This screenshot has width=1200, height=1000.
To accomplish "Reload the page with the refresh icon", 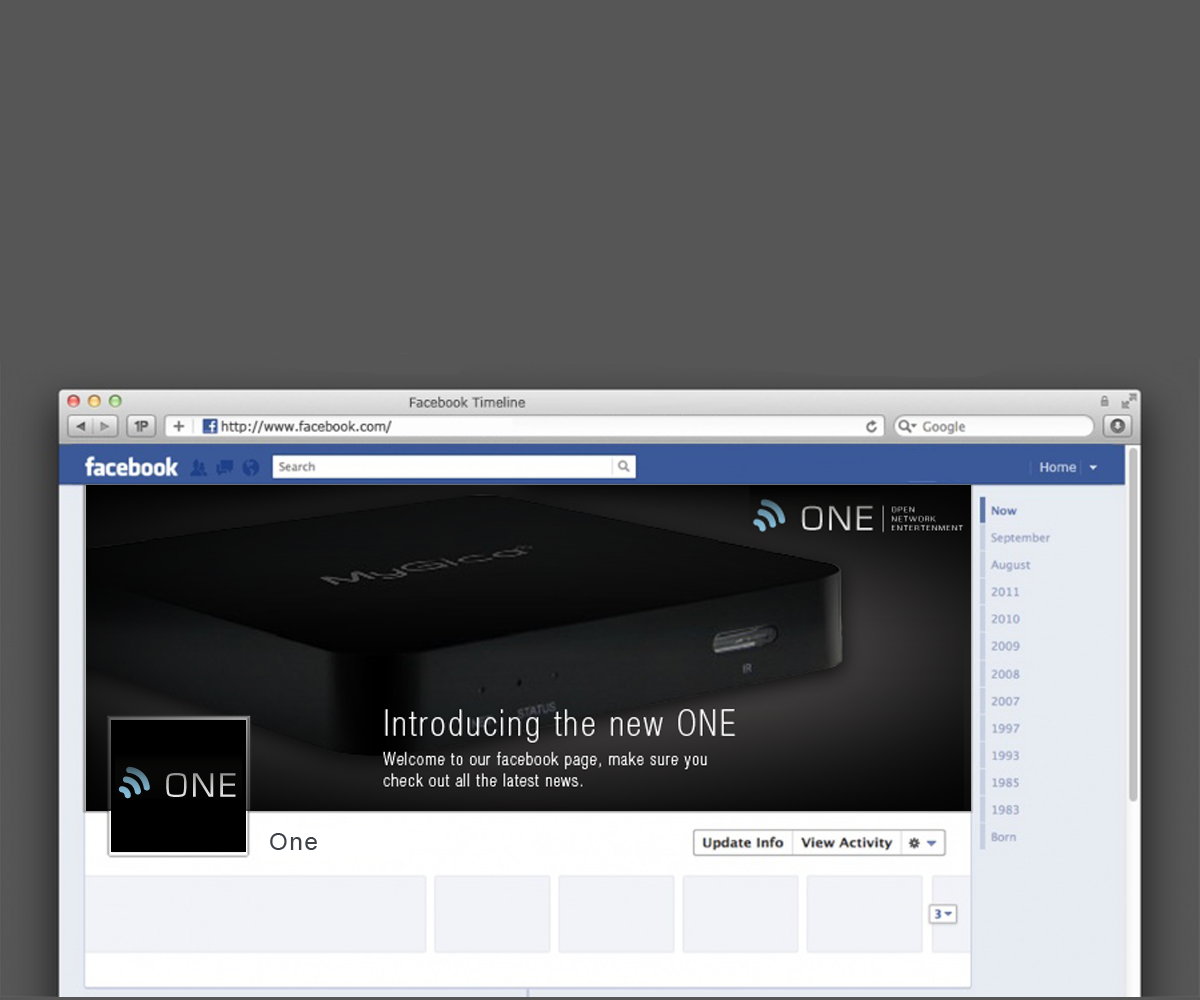I will coord(871,426).
